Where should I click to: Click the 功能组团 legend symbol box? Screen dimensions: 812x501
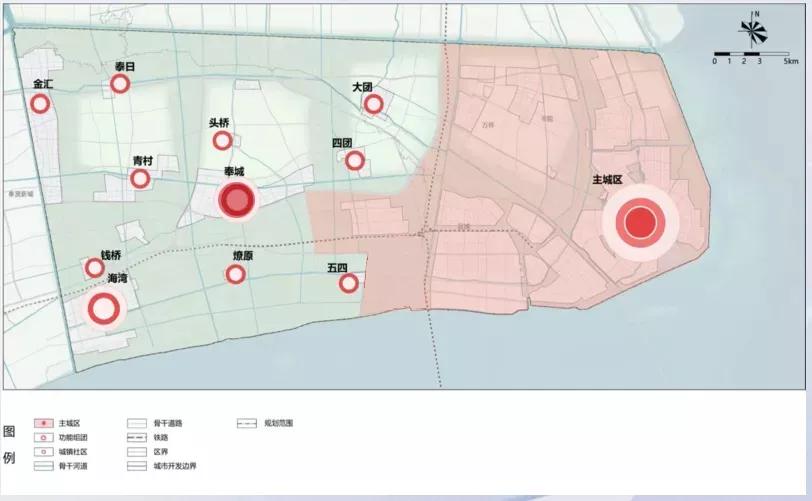click(44, 438)
